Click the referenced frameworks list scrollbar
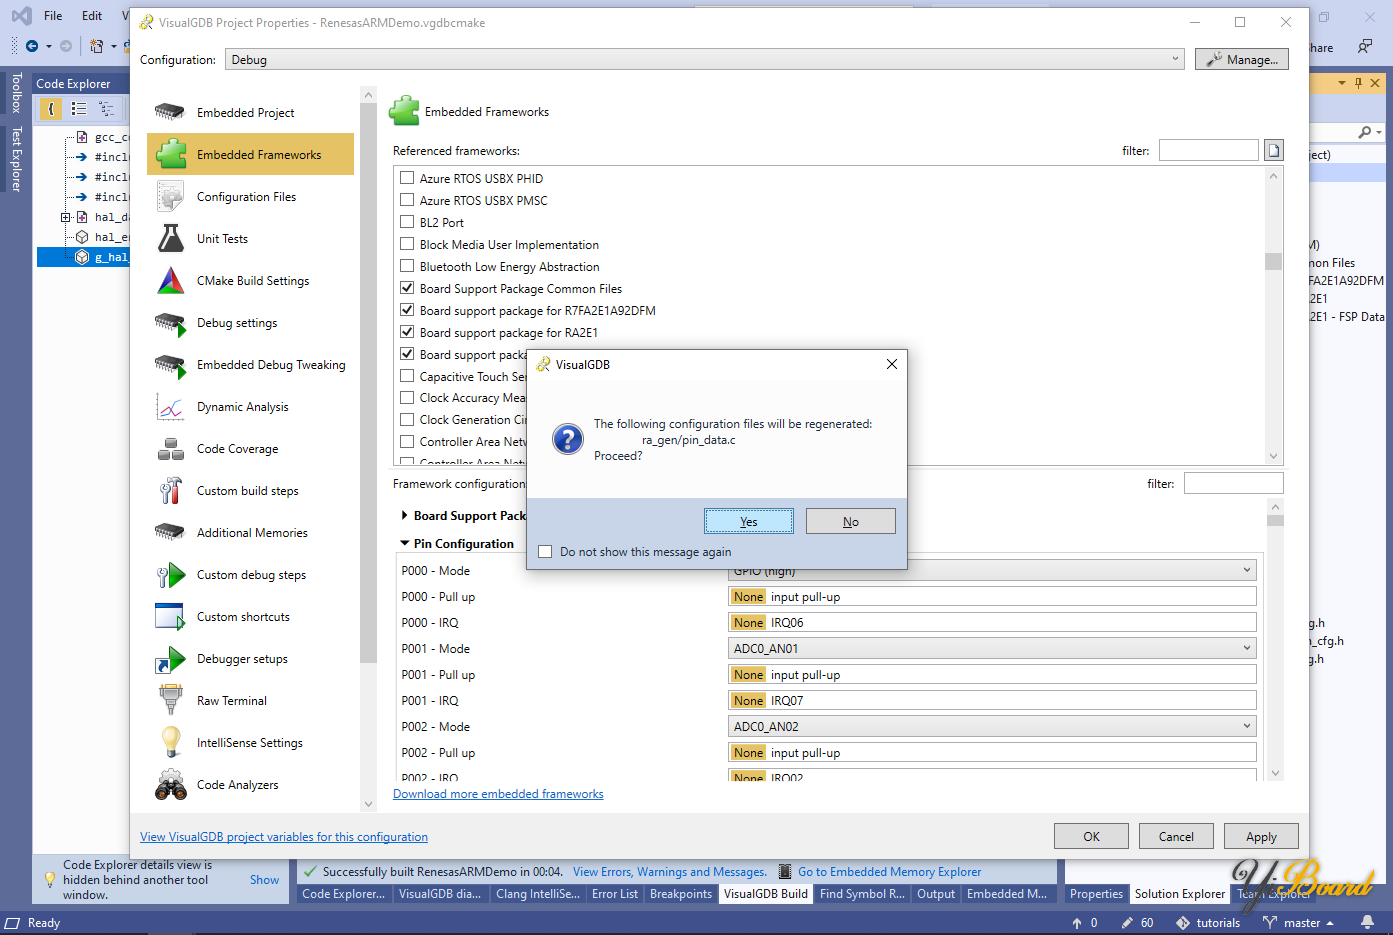1393x935 pixels. coord(1273,262)
